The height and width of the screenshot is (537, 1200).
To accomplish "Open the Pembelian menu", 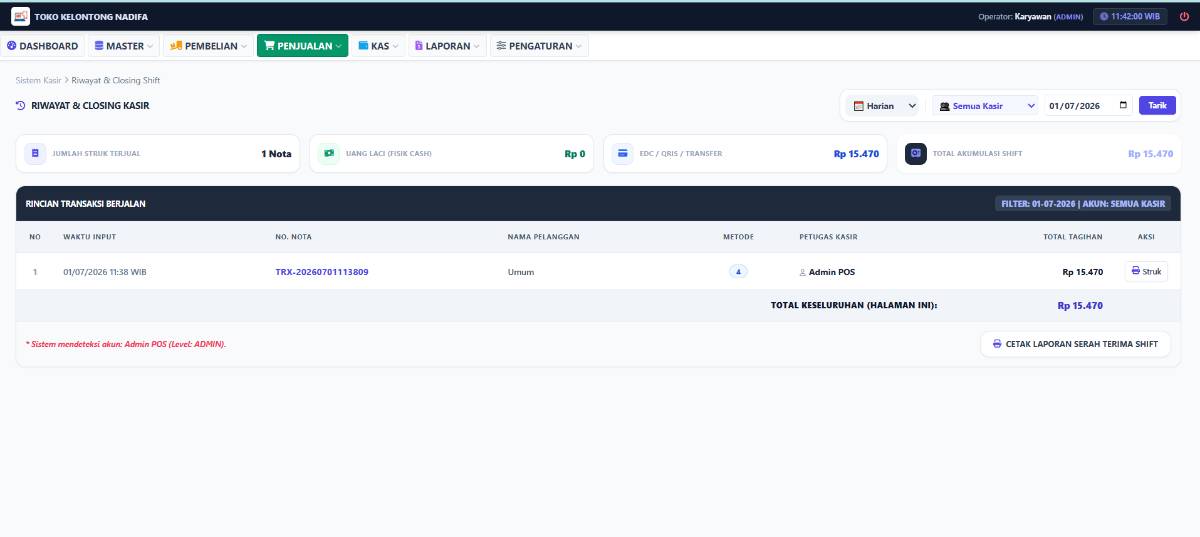I will [208, 46].
